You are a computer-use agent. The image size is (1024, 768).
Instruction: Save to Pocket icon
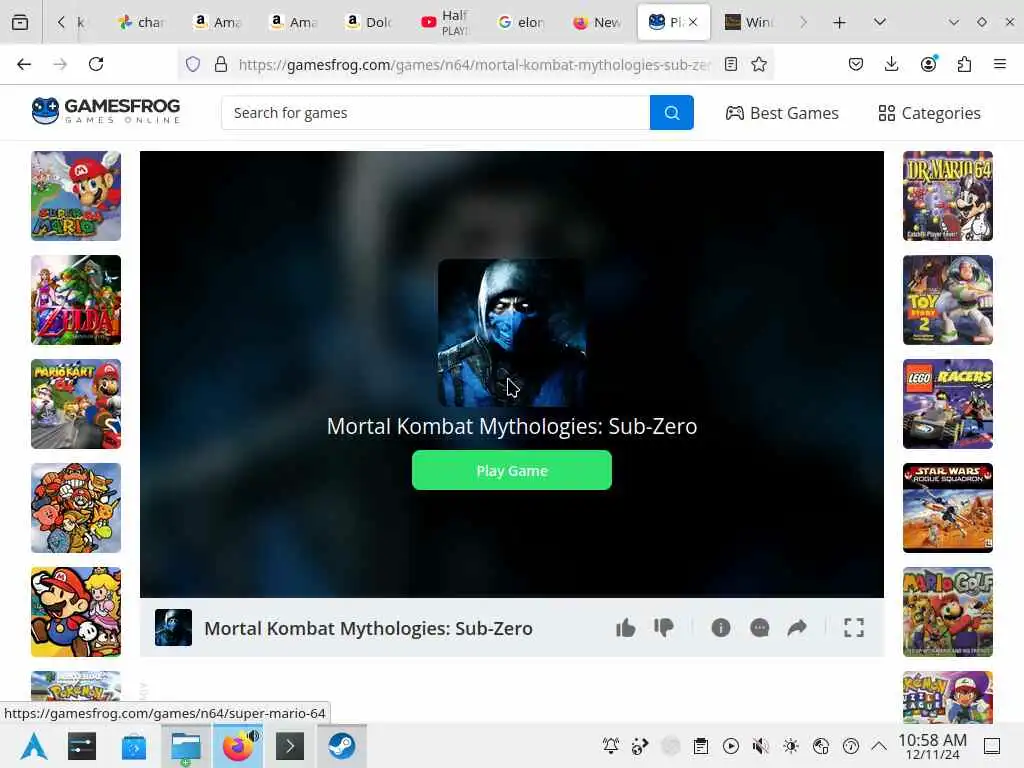(x=856, y=64)
